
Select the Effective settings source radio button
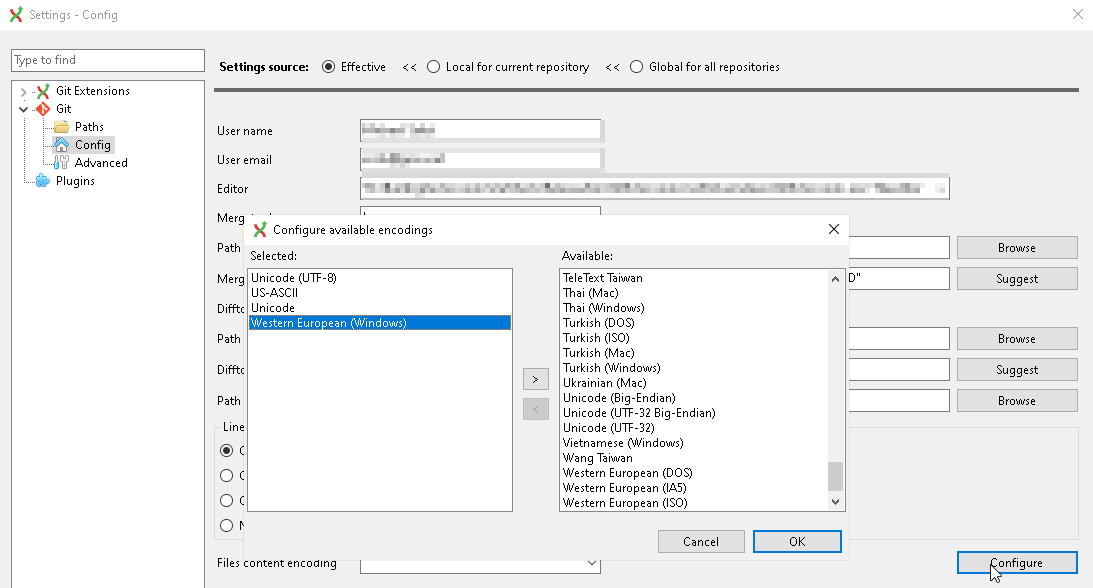pyautogui.click(x=329, y=67)
